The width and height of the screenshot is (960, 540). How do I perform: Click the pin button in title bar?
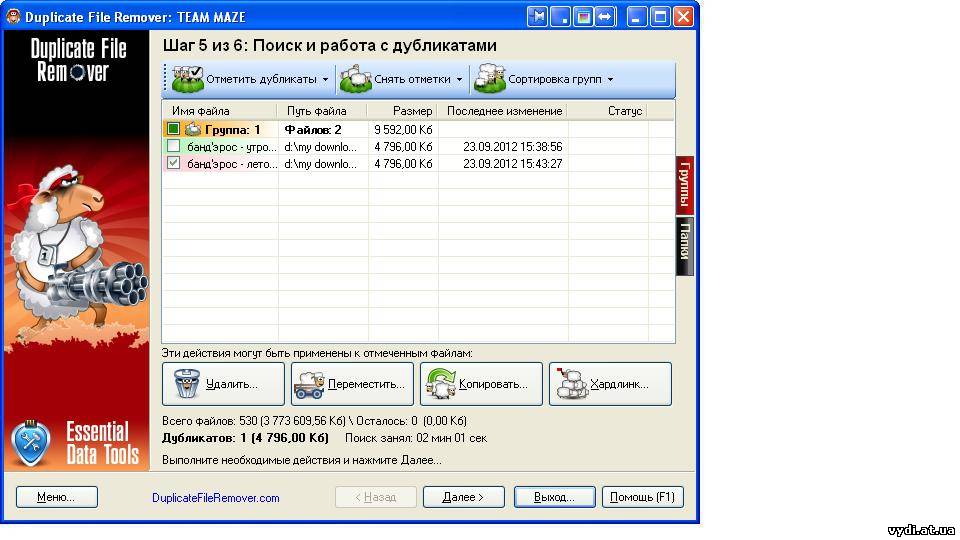click(x=537, y=17)
